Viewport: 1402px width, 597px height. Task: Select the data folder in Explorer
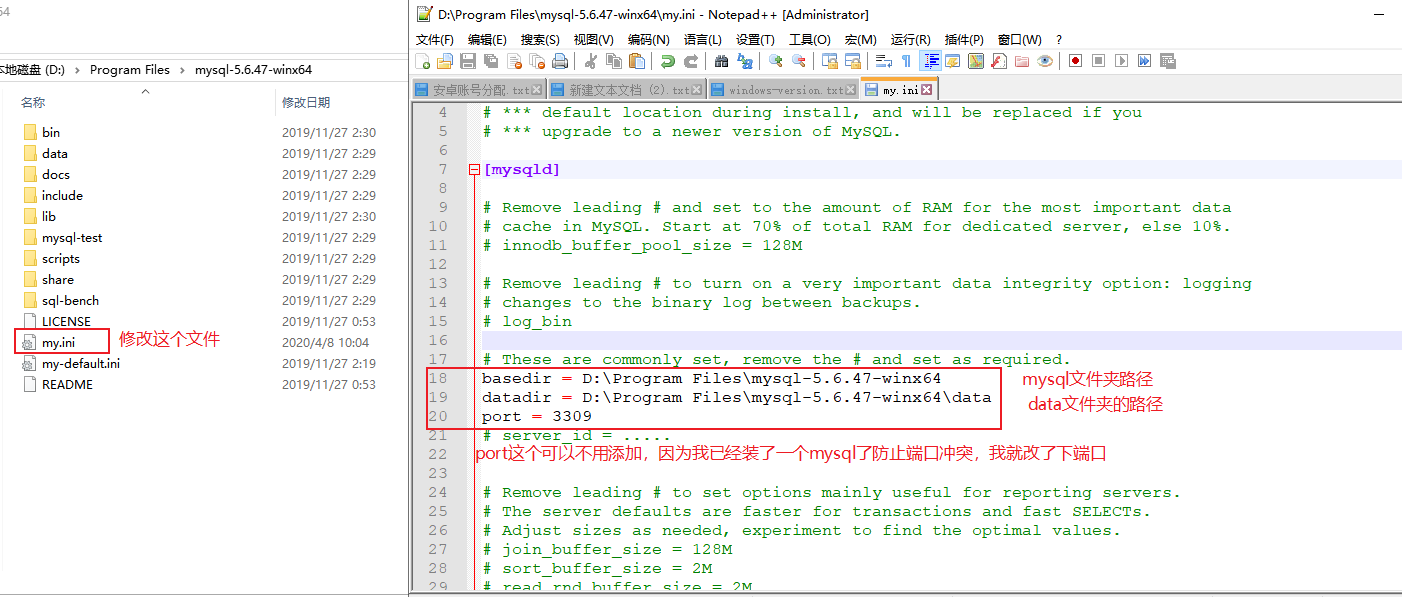55,153
